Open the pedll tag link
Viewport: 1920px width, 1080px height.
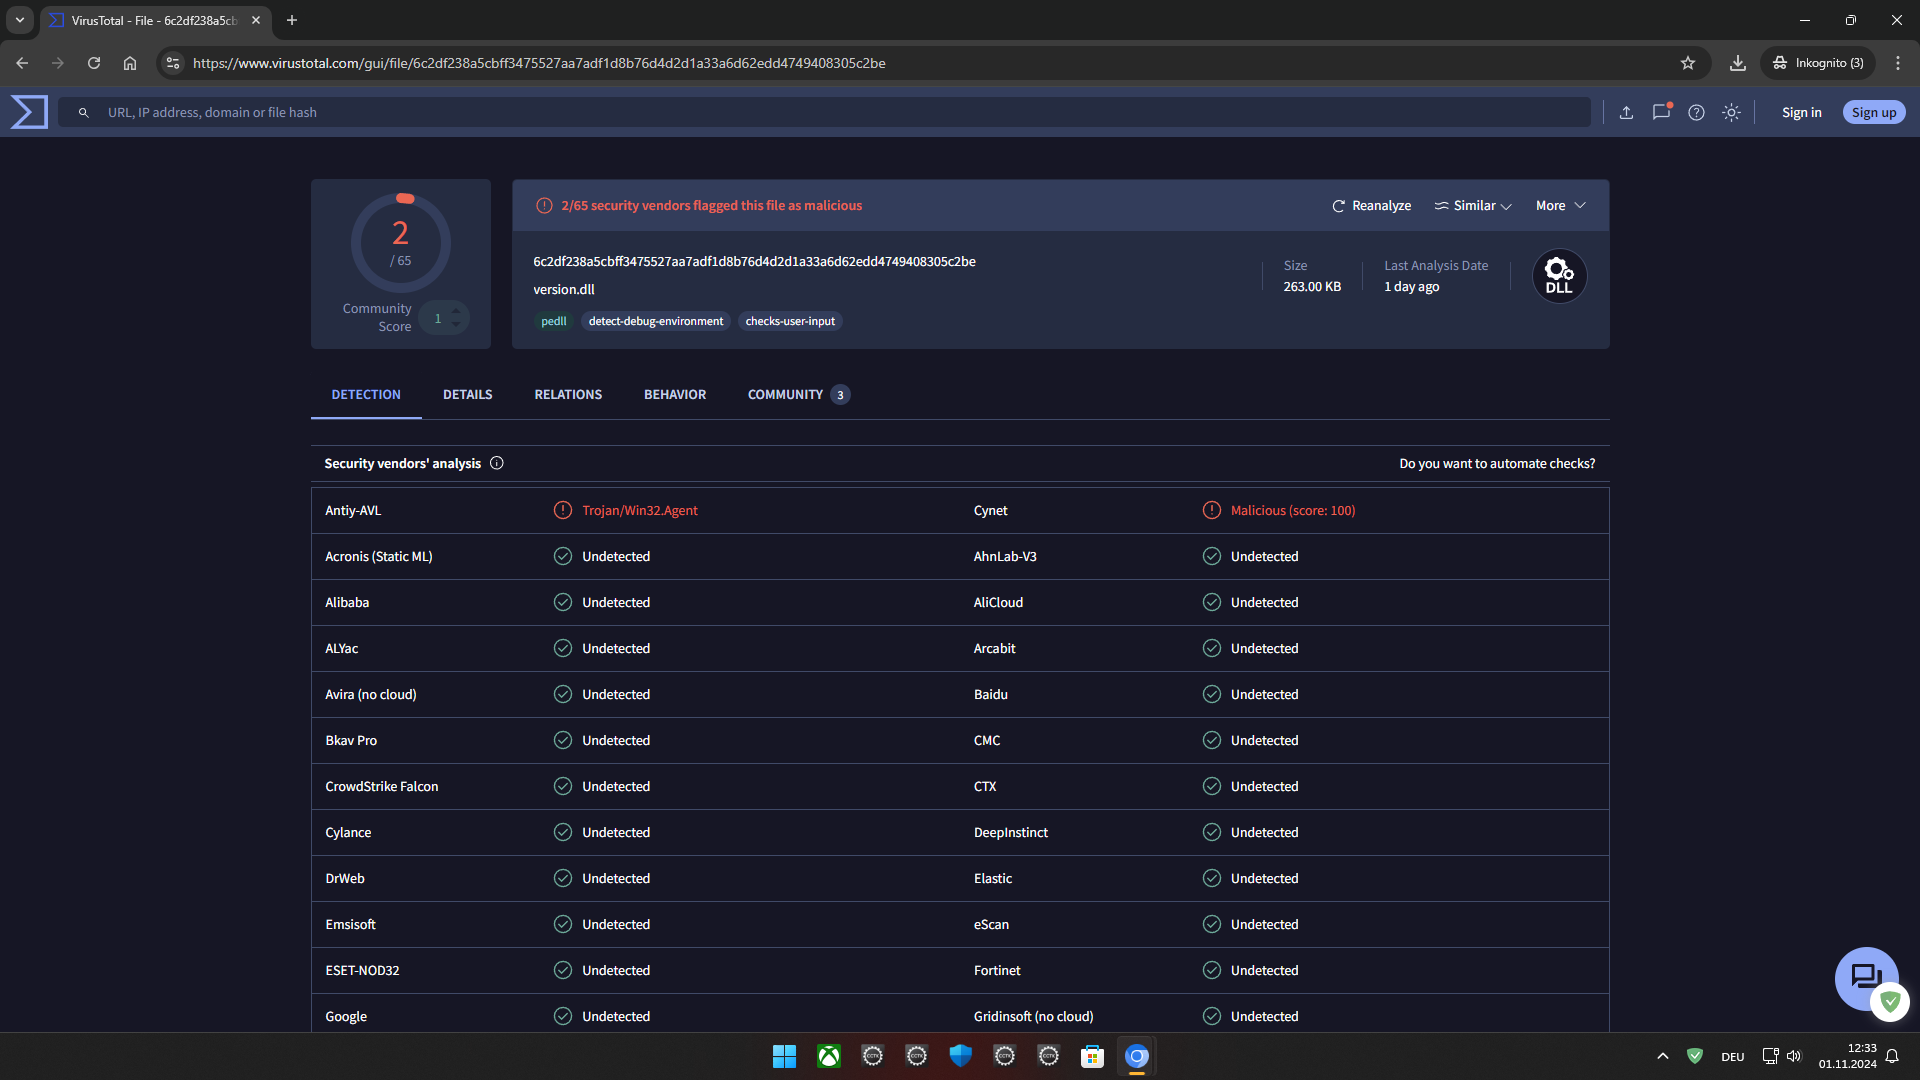pos(553,321)
